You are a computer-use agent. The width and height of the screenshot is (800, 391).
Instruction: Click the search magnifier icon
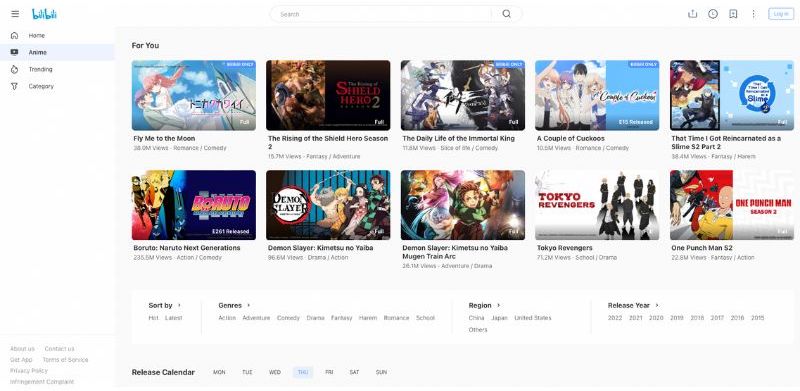coord(506,14)
